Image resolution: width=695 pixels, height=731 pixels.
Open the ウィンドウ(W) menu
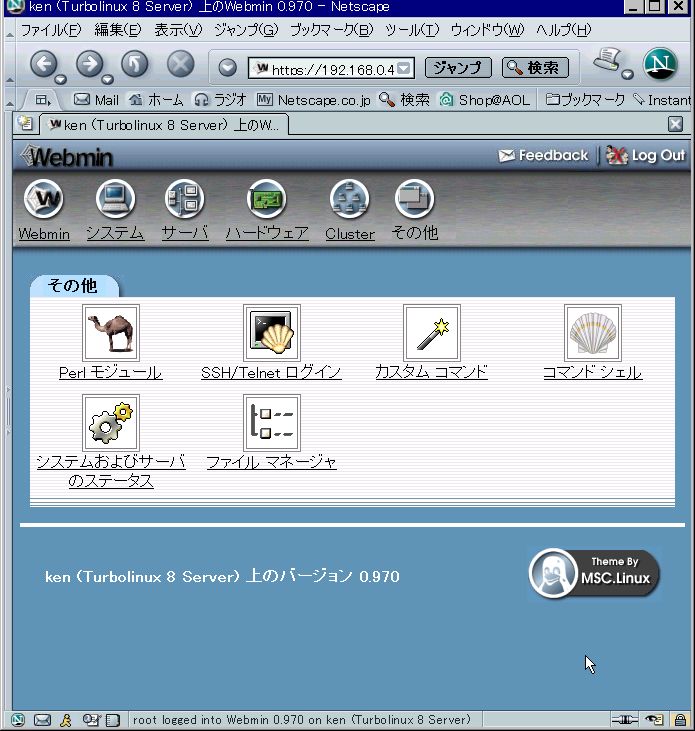point(487,30)
